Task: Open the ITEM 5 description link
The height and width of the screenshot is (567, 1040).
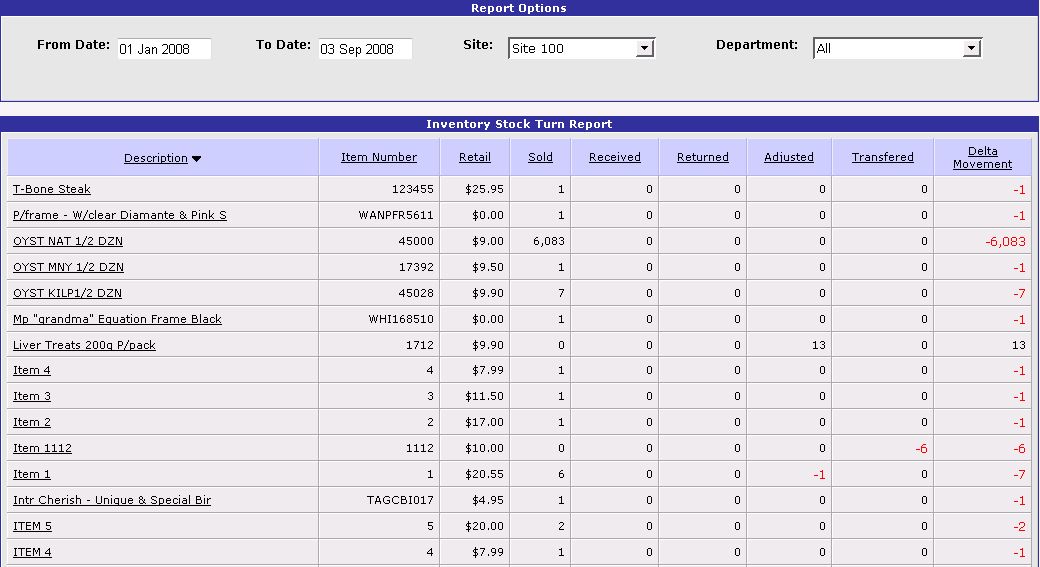Action: [32, 526]
